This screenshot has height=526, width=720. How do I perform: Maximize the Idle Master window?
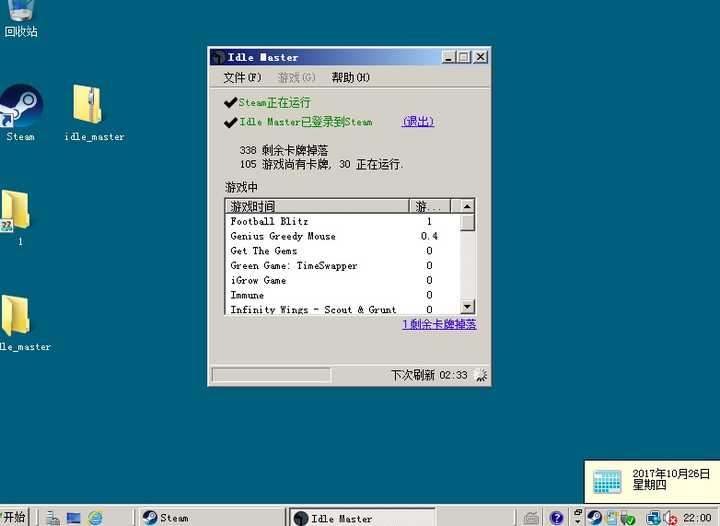click(464, 57)
